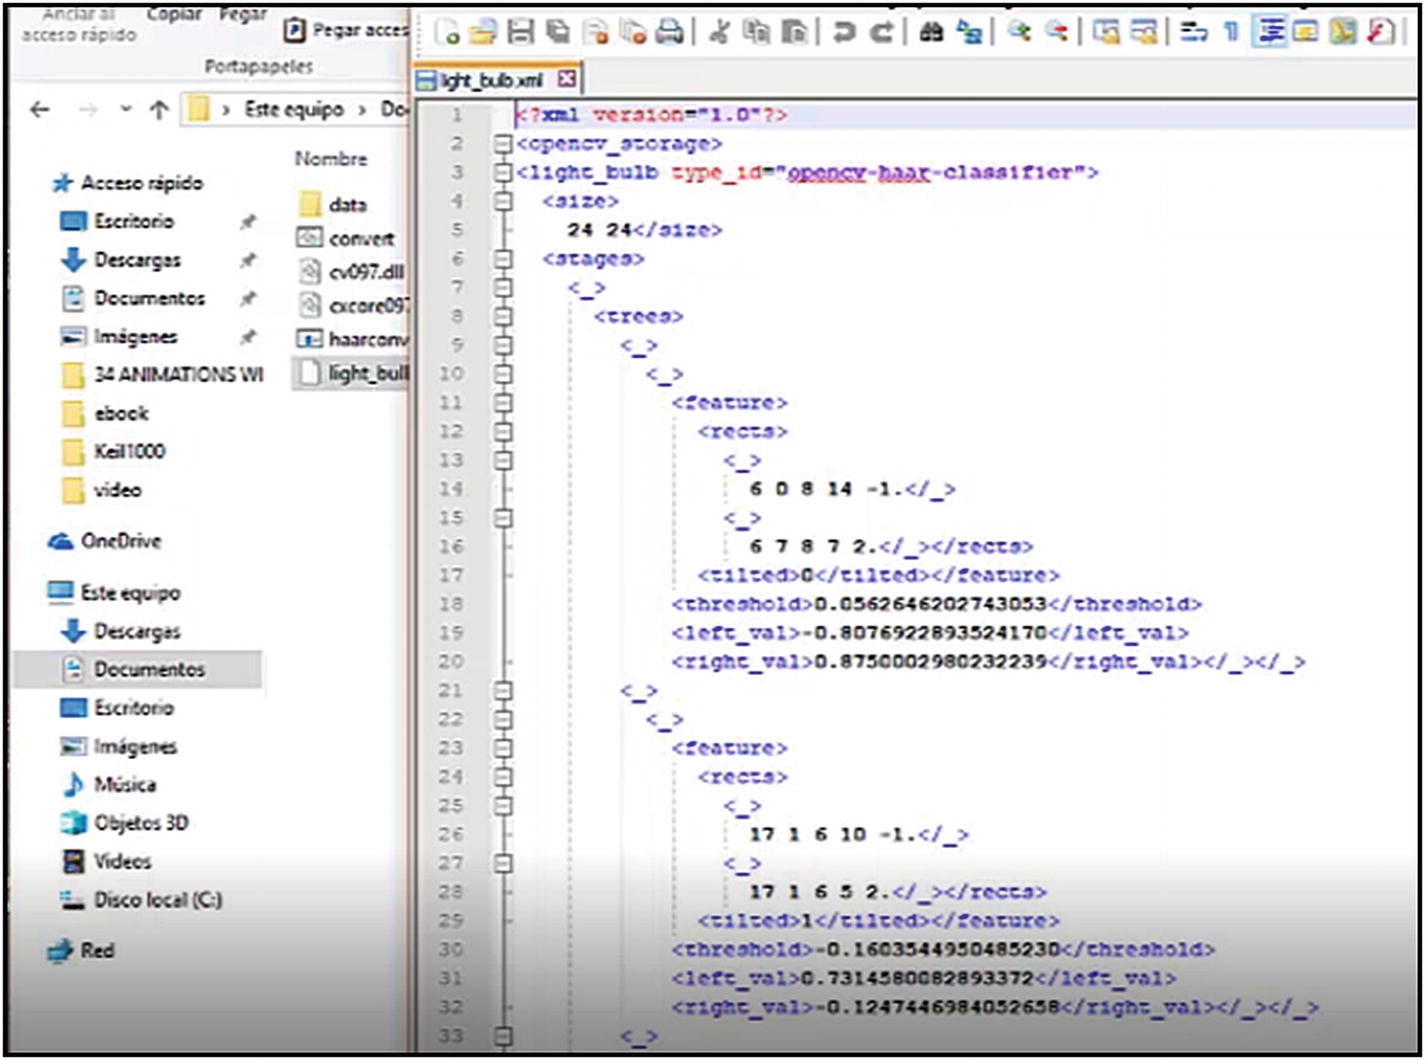Collapse the opencv_storage node at line 2
The image size is (1425, 1060).
[503, 144]
